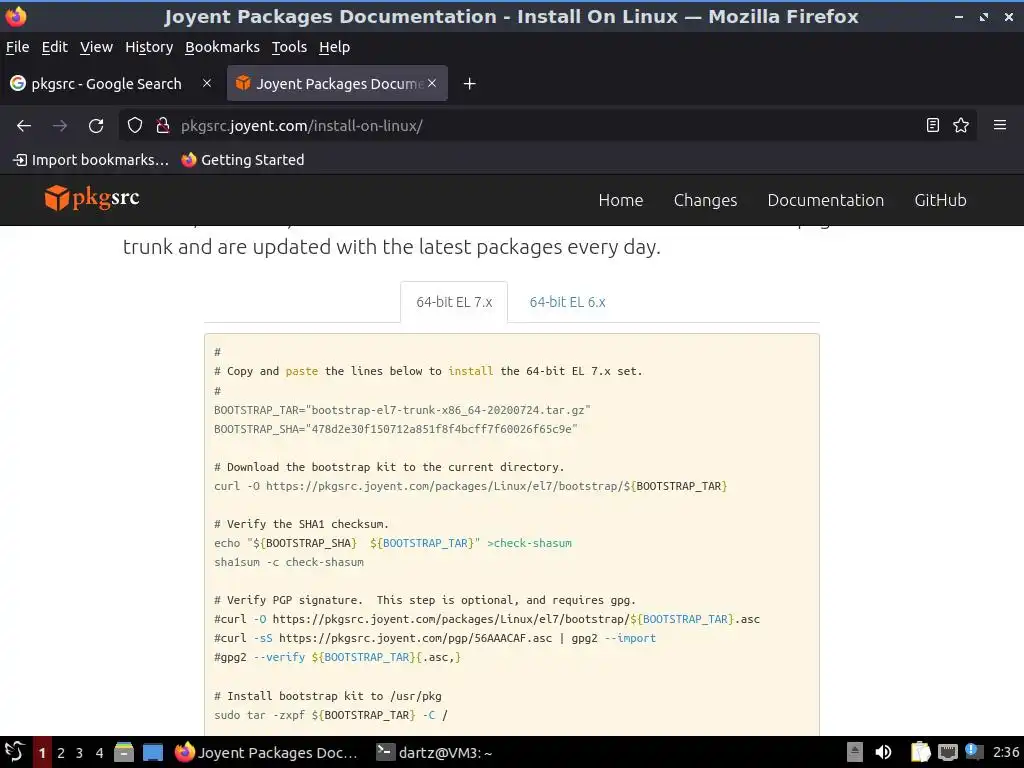Close the pkgsrc Google Search tab
Screen dimensions: 1024x768
(x=207, y=83)
